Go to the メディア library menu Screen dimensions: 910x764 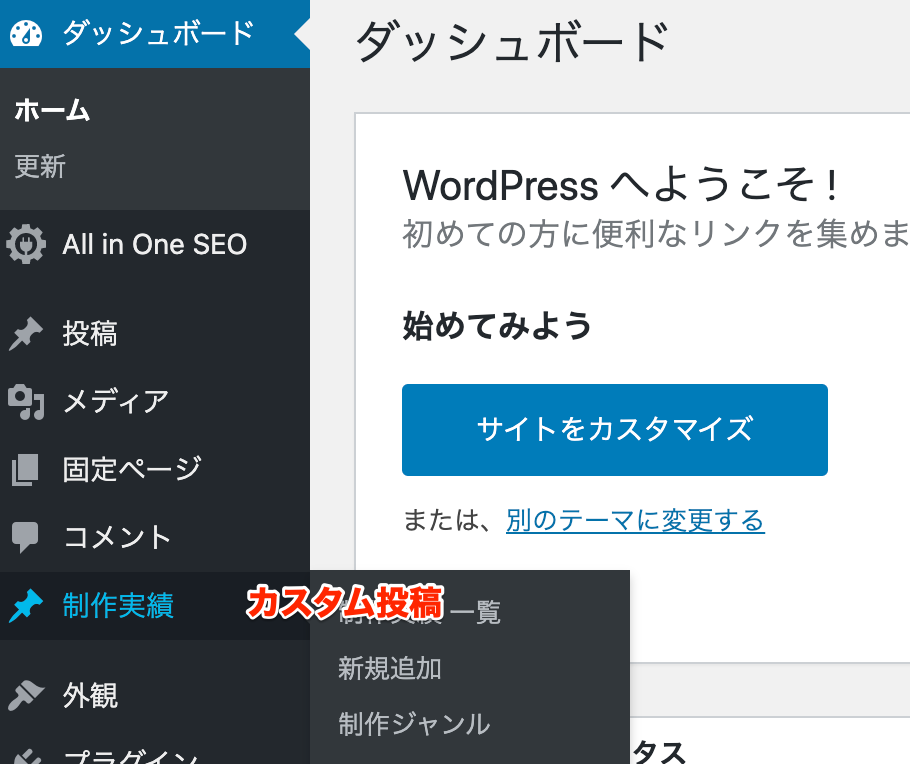coord(115,402)
